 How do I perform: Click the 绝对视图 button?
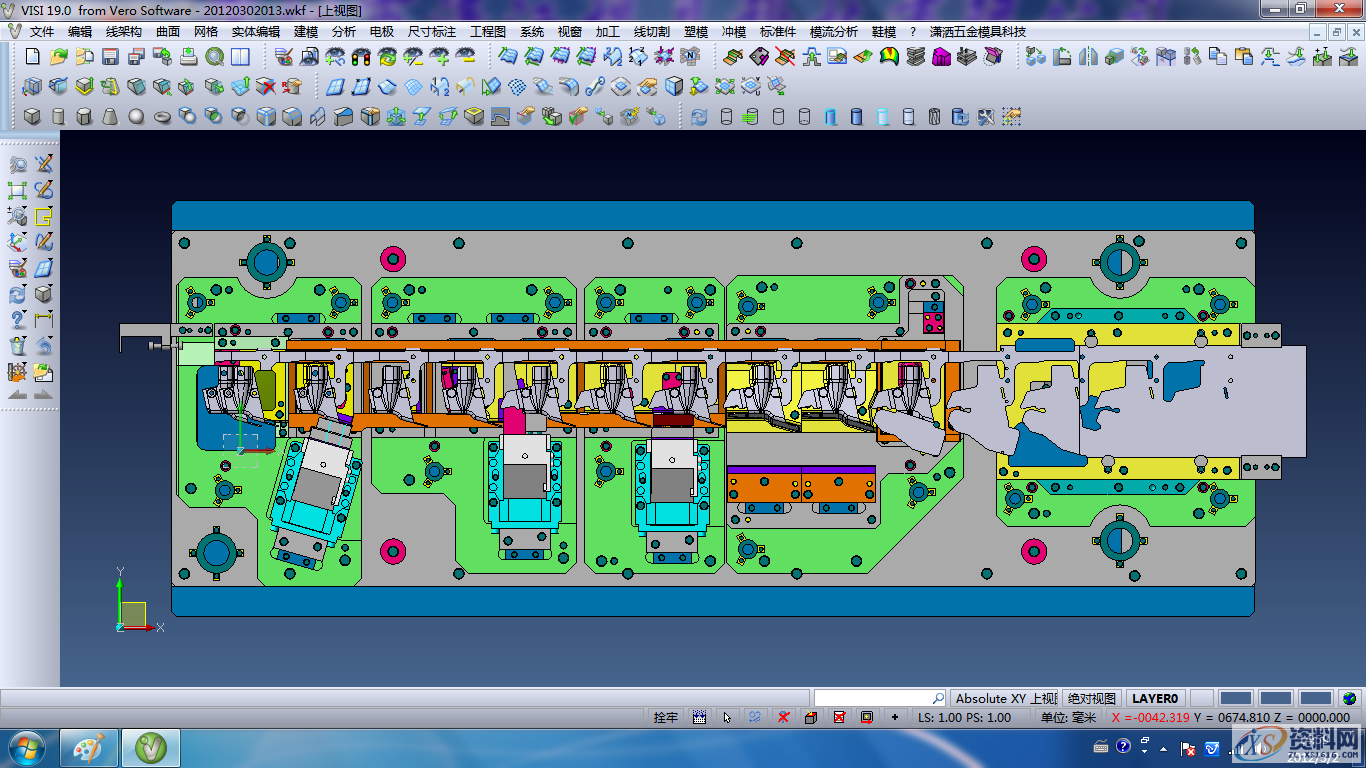tap(1091, 698)
